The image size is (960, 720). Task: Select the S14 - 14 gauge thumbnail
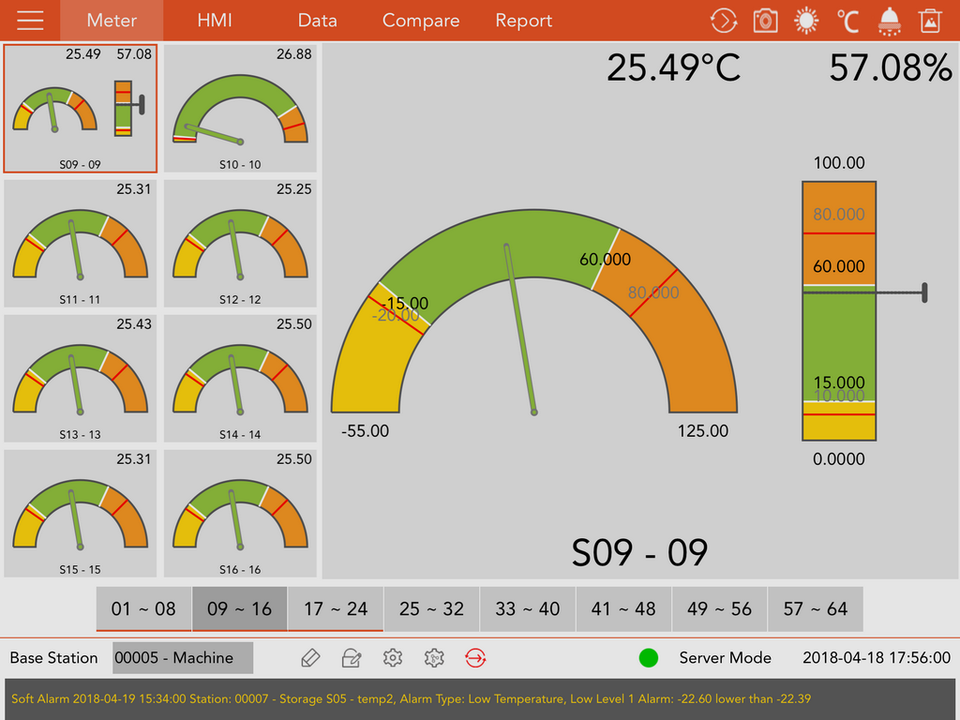[x=240, y=378]
